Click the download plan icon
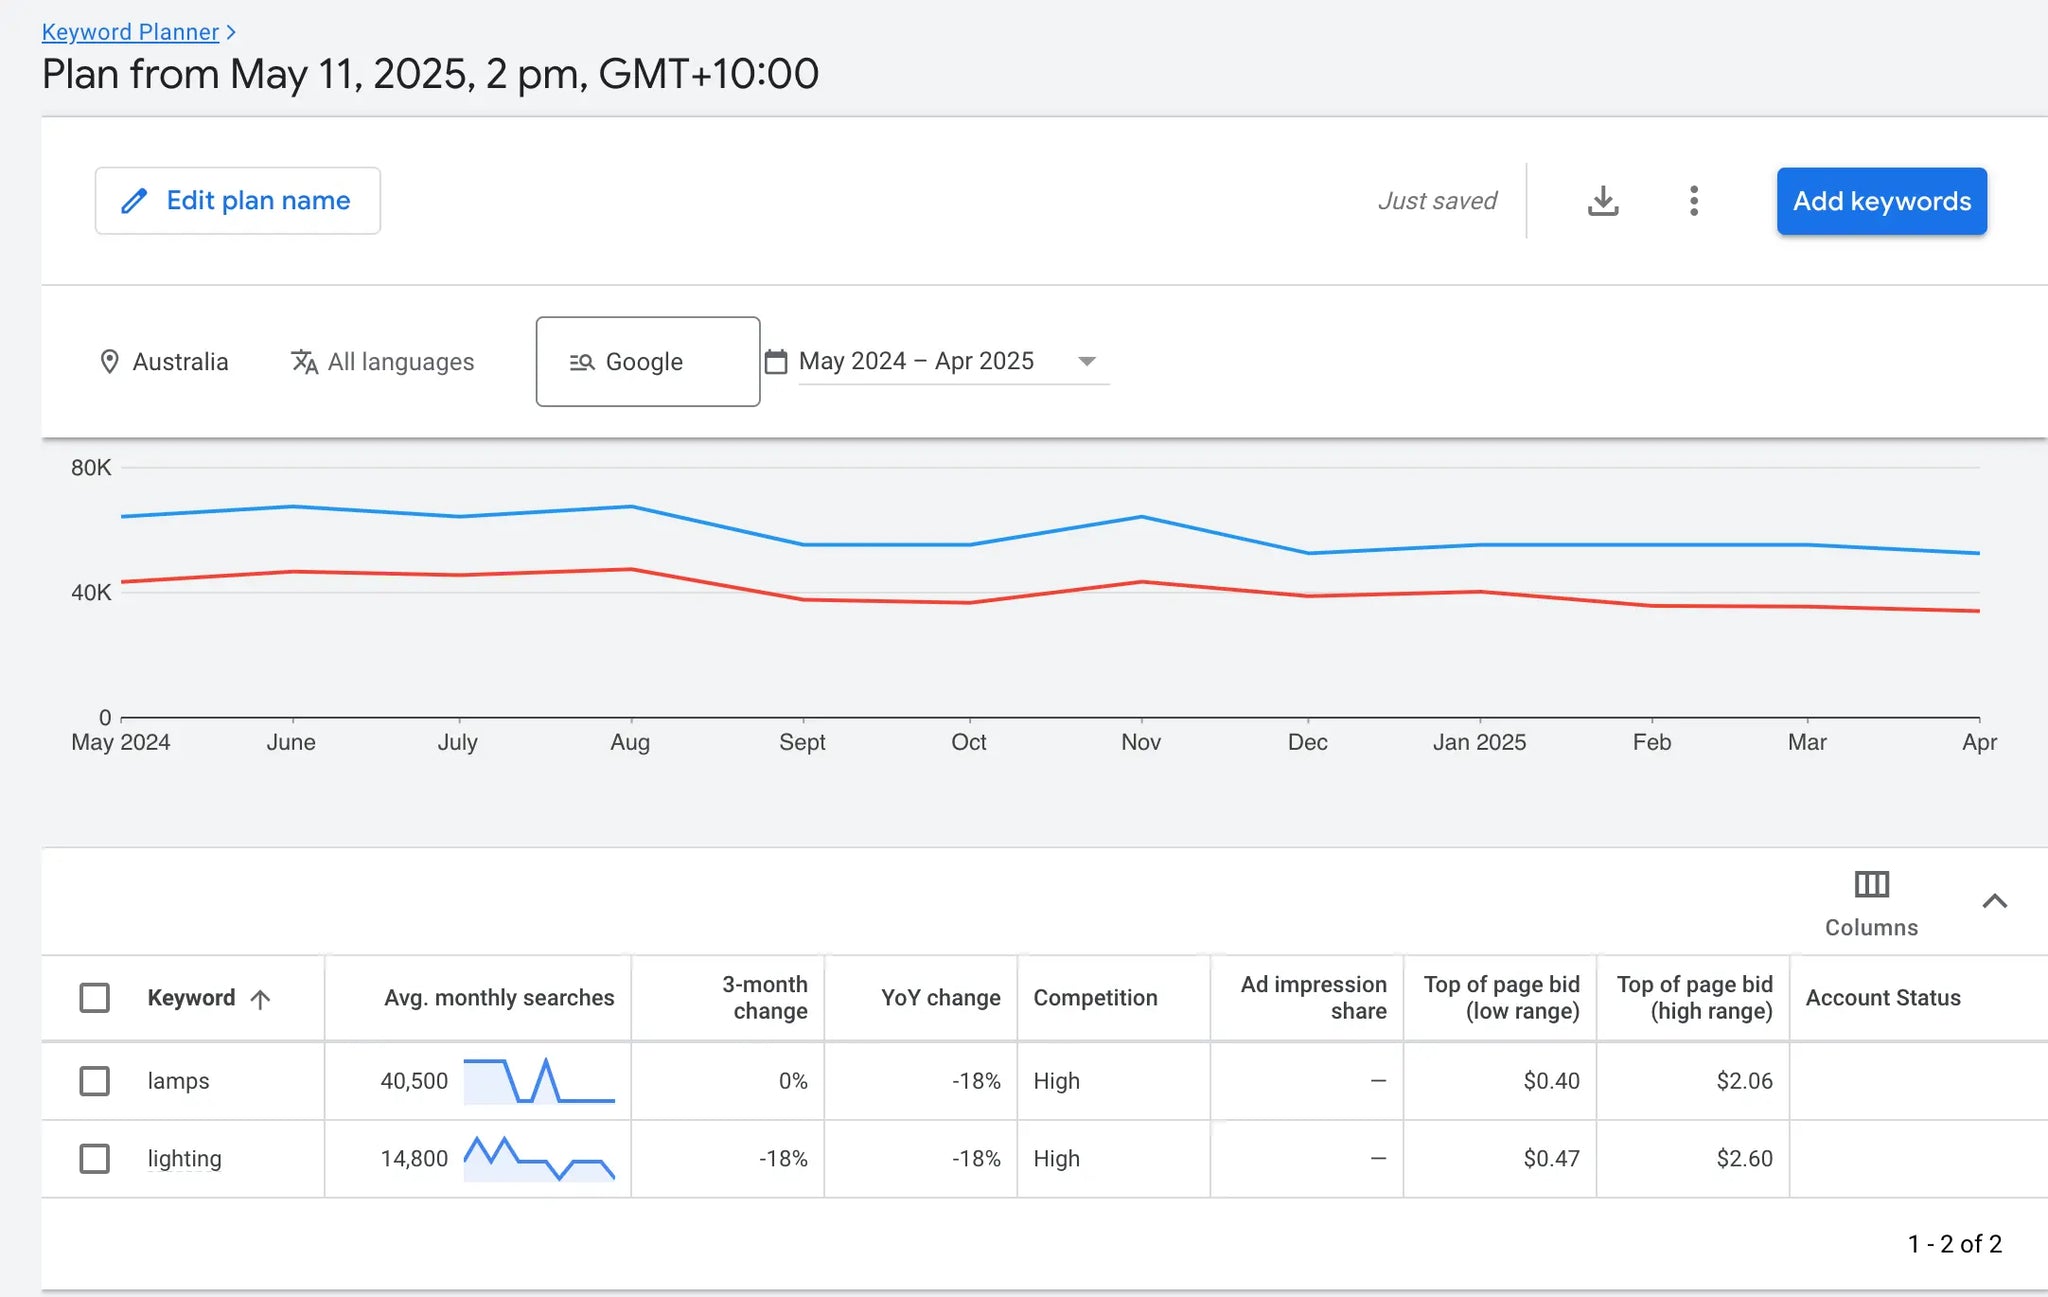The height and width of the screenshot is (1297, 2048). [x=1603, y=201]
